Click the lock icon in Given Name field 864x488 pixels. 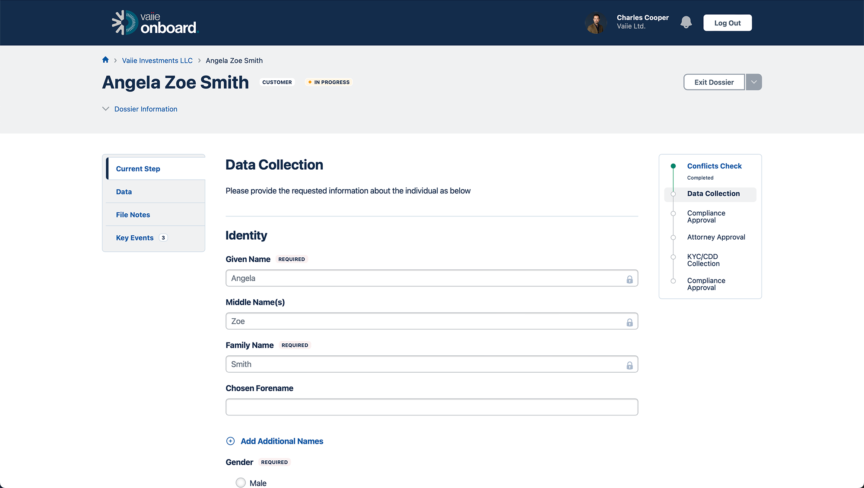[629, 279]
